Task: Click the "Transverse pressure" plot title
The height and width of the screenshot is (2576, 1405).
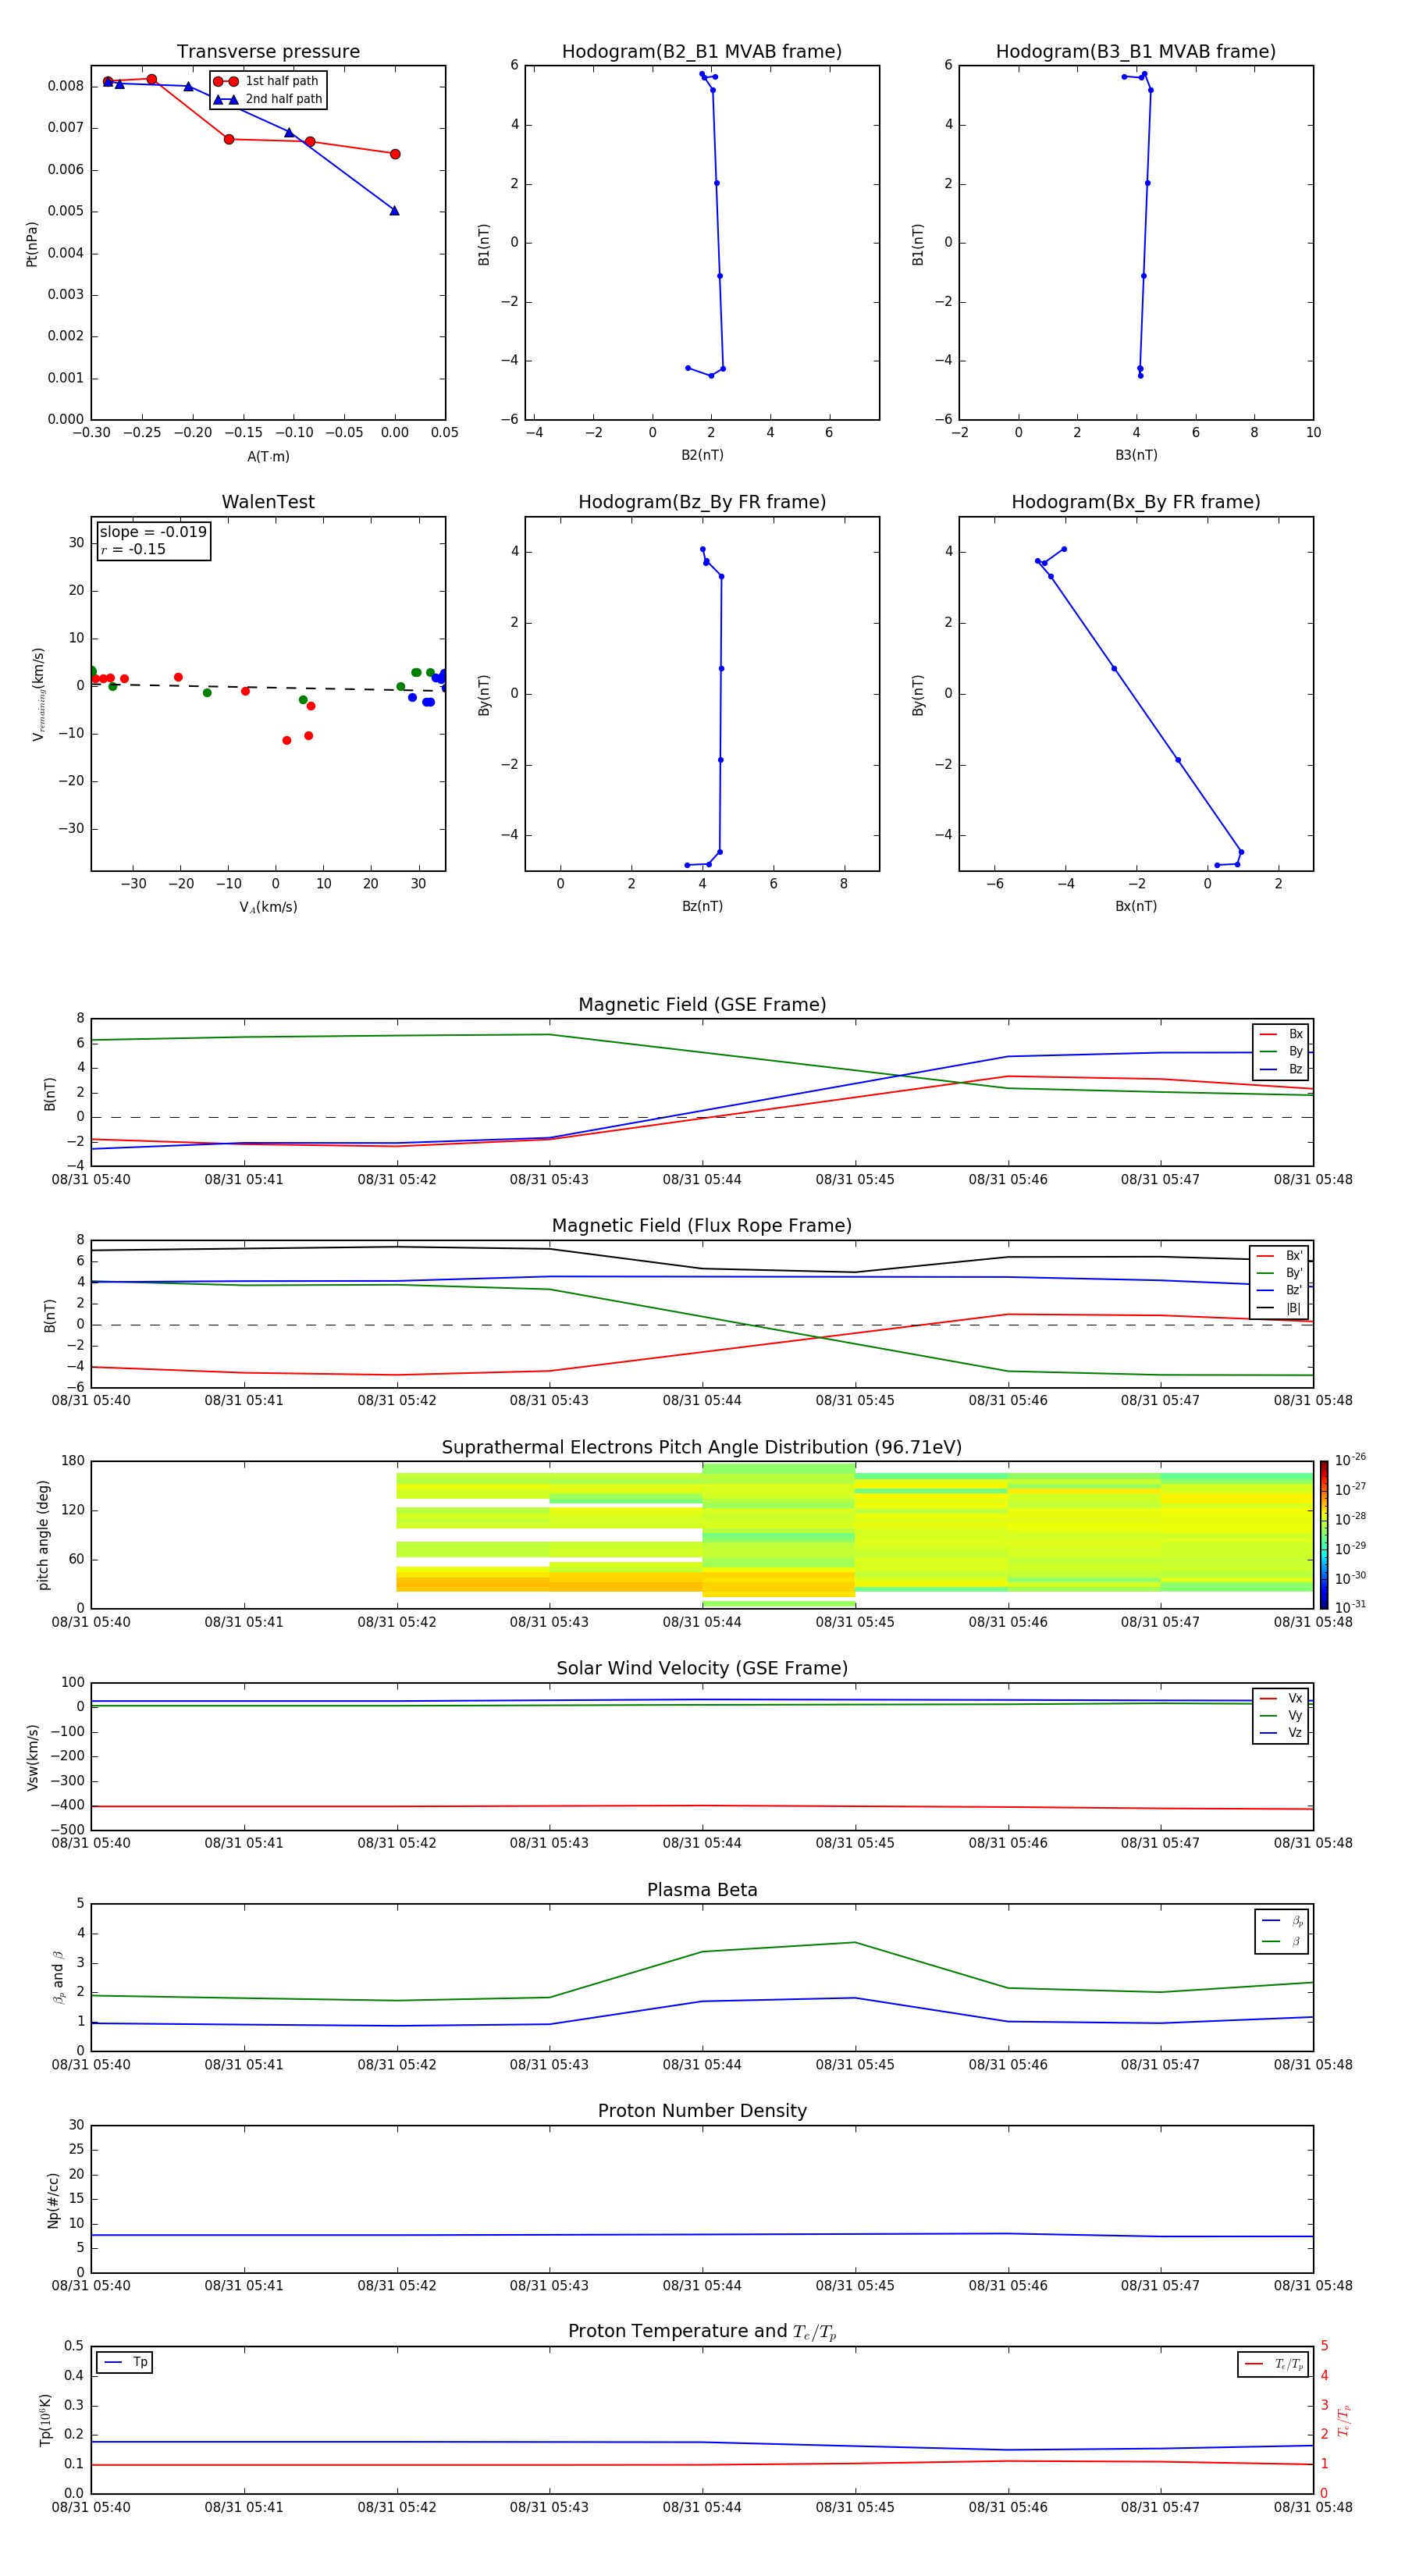Action: (268, 52)
